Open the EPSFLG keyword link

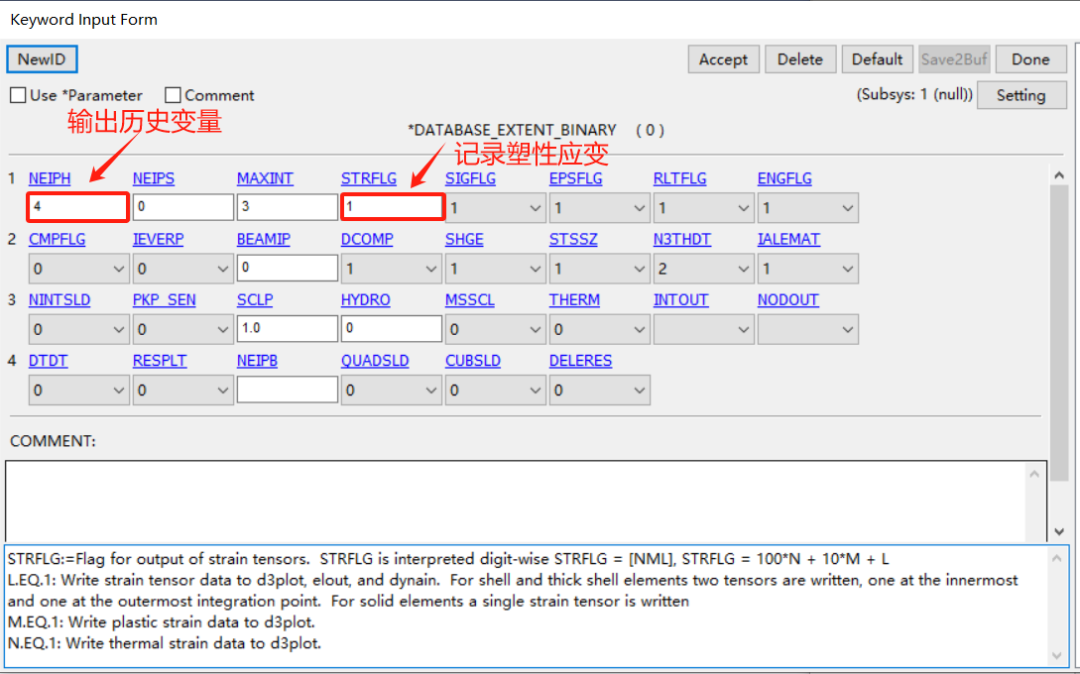point(576,178)
